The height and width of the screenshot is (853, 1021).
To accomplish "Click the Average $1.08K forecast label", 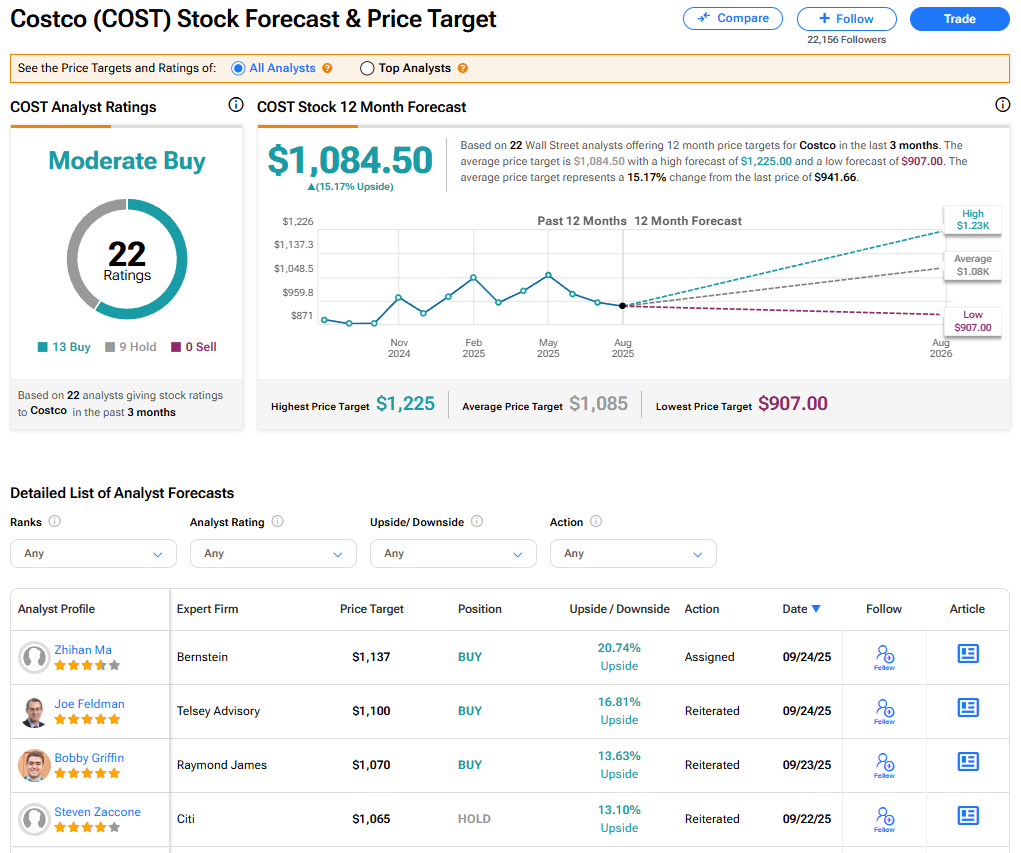I will [973, 265].
